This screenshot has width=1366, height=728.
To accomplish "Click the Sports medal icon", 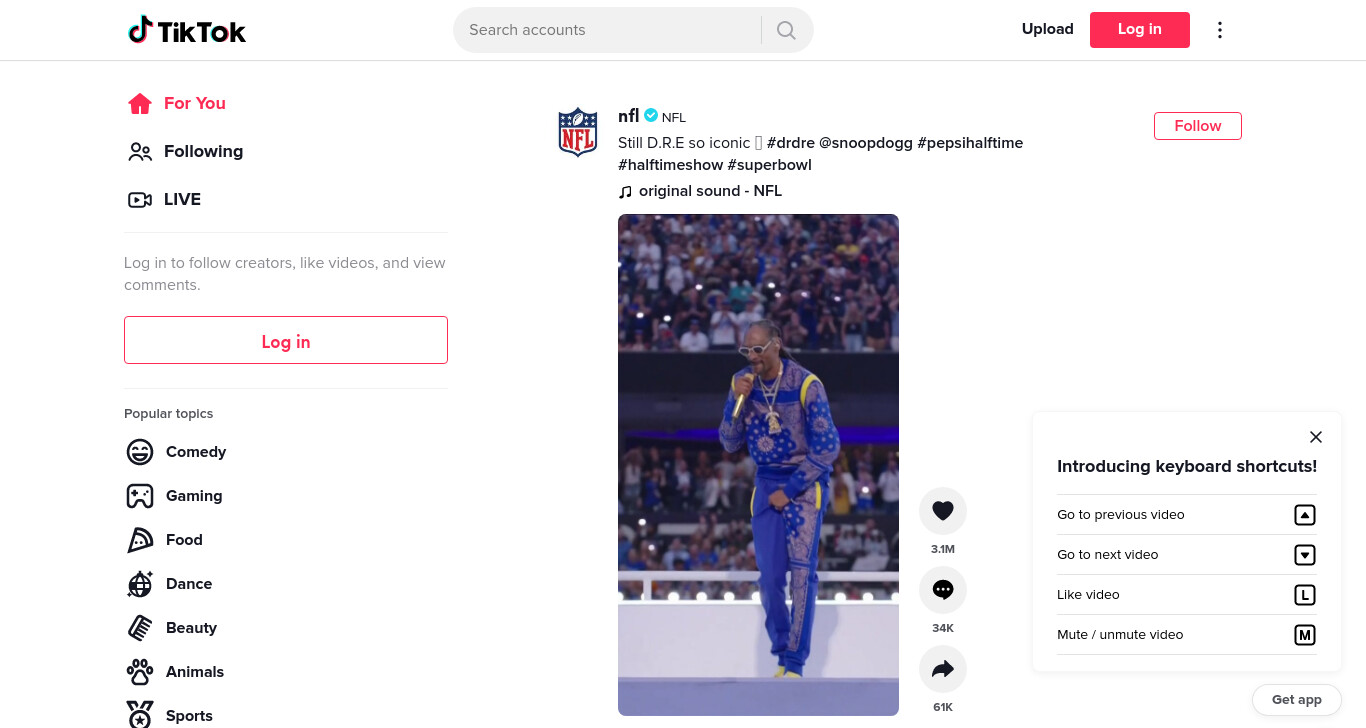I will click(x=140, y=715).
